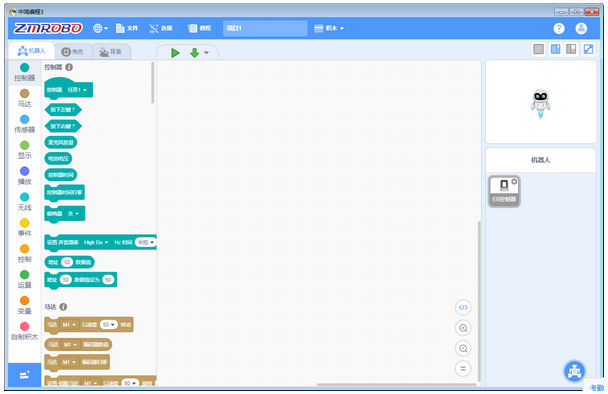The height and width of the screenshot is (394, 608).
Task: Click the project name input field
Action: (265, 28)
